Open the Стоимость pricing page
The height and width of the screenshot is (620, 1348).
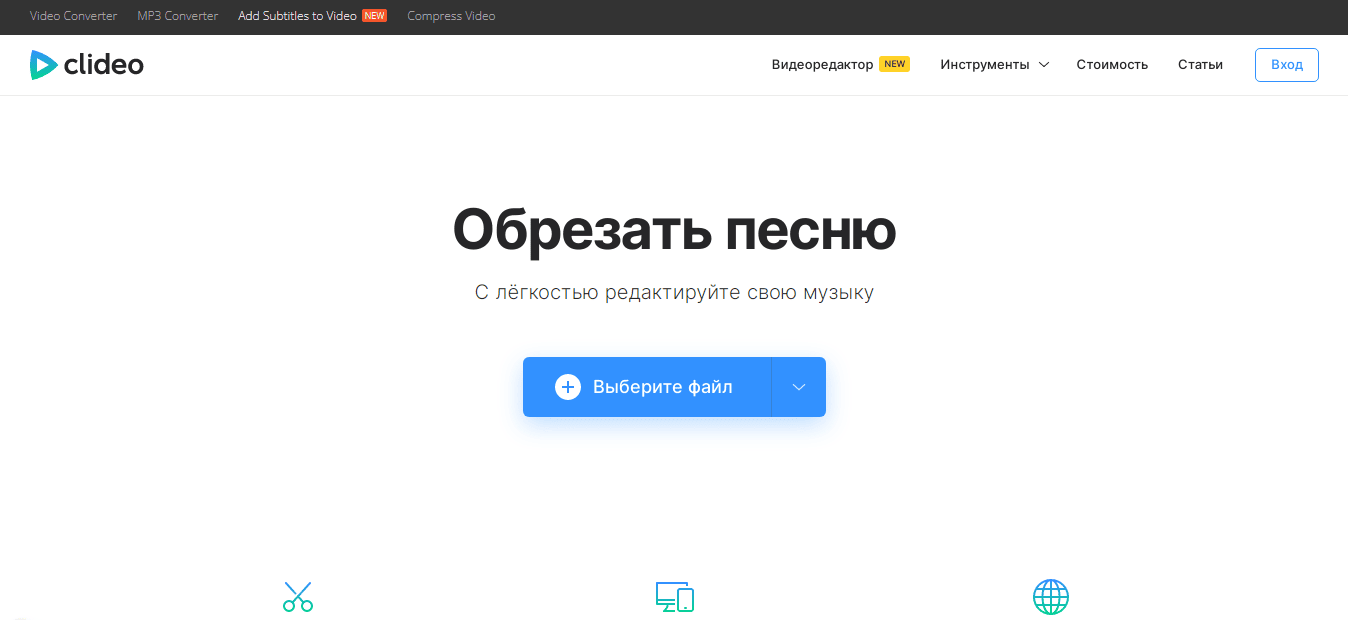[1112, 64]
